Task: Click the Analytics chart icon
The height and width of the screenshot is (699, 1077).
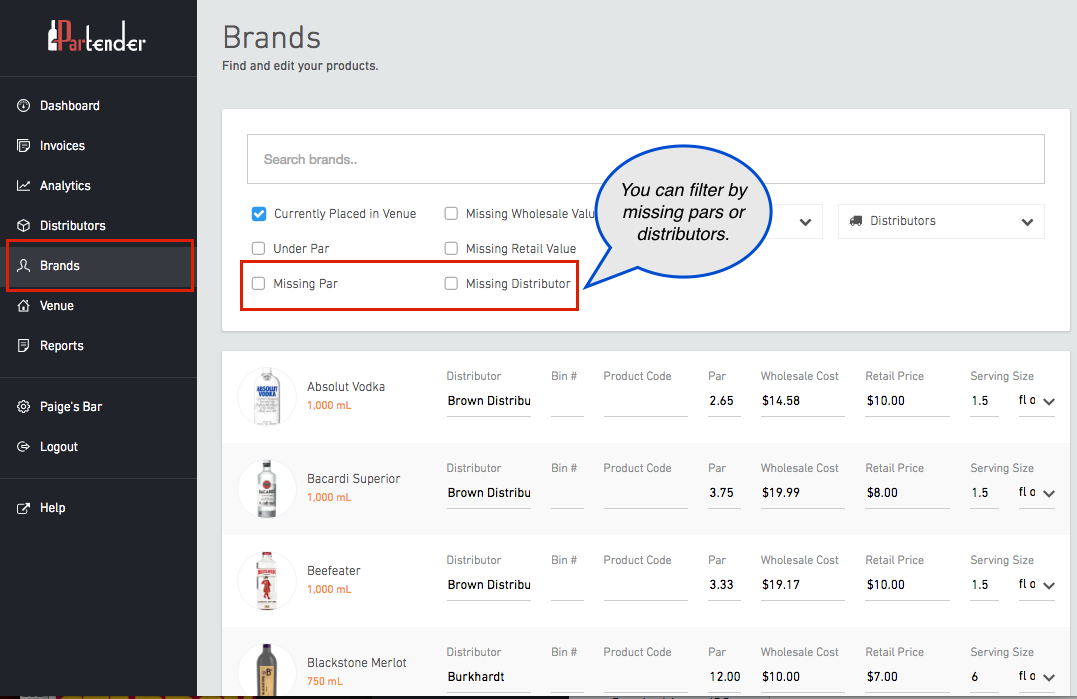Action: click(x=23, y=185)
